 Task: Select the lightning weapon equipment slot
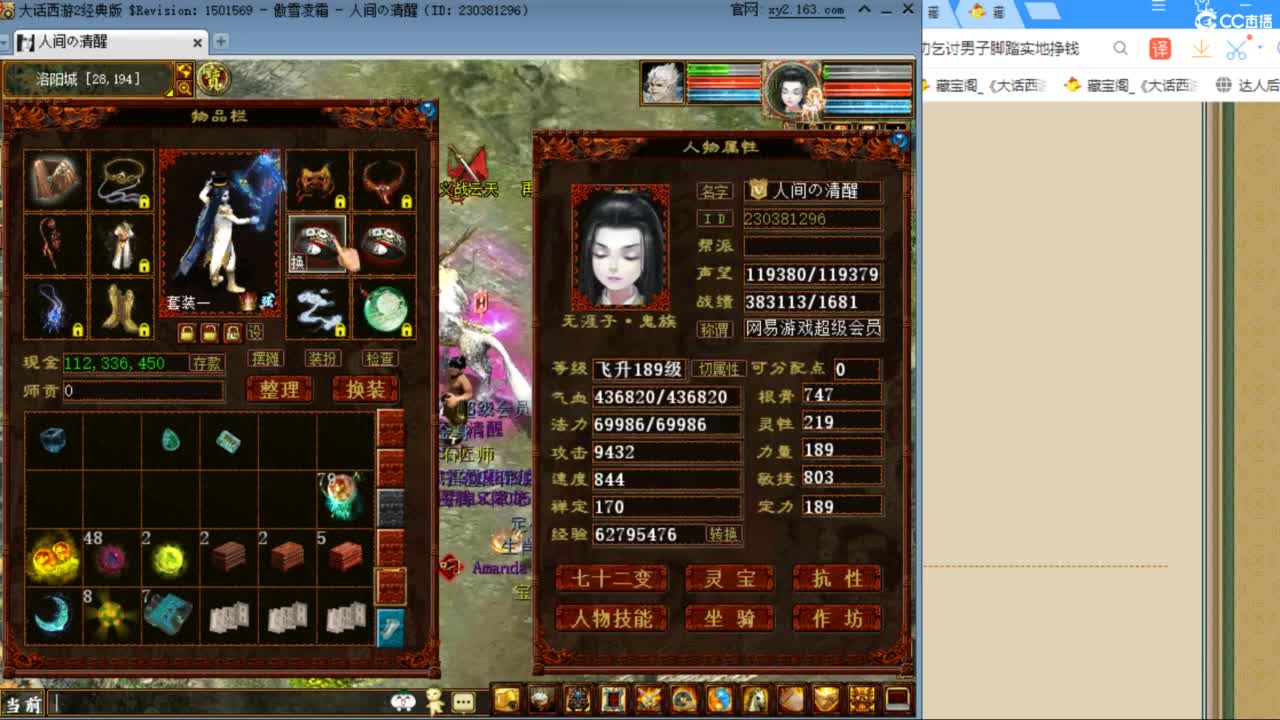pos(55,308)
